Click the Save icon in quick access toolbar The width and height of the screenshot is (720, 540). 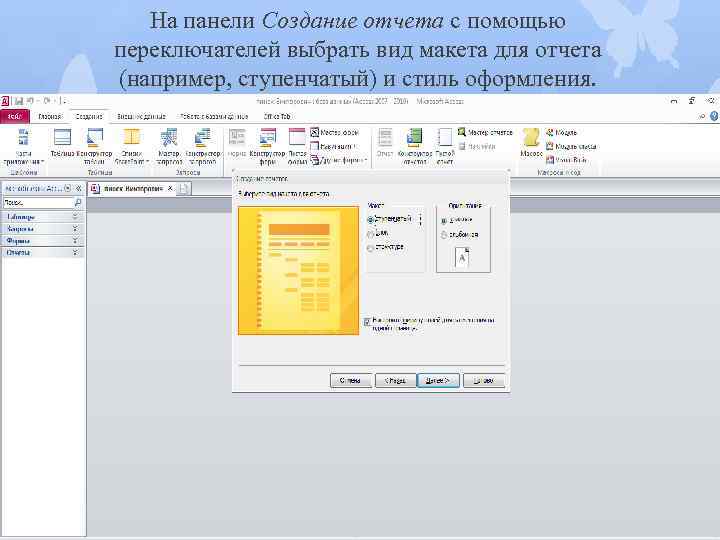pyautogui.click(x=19, y=101)
